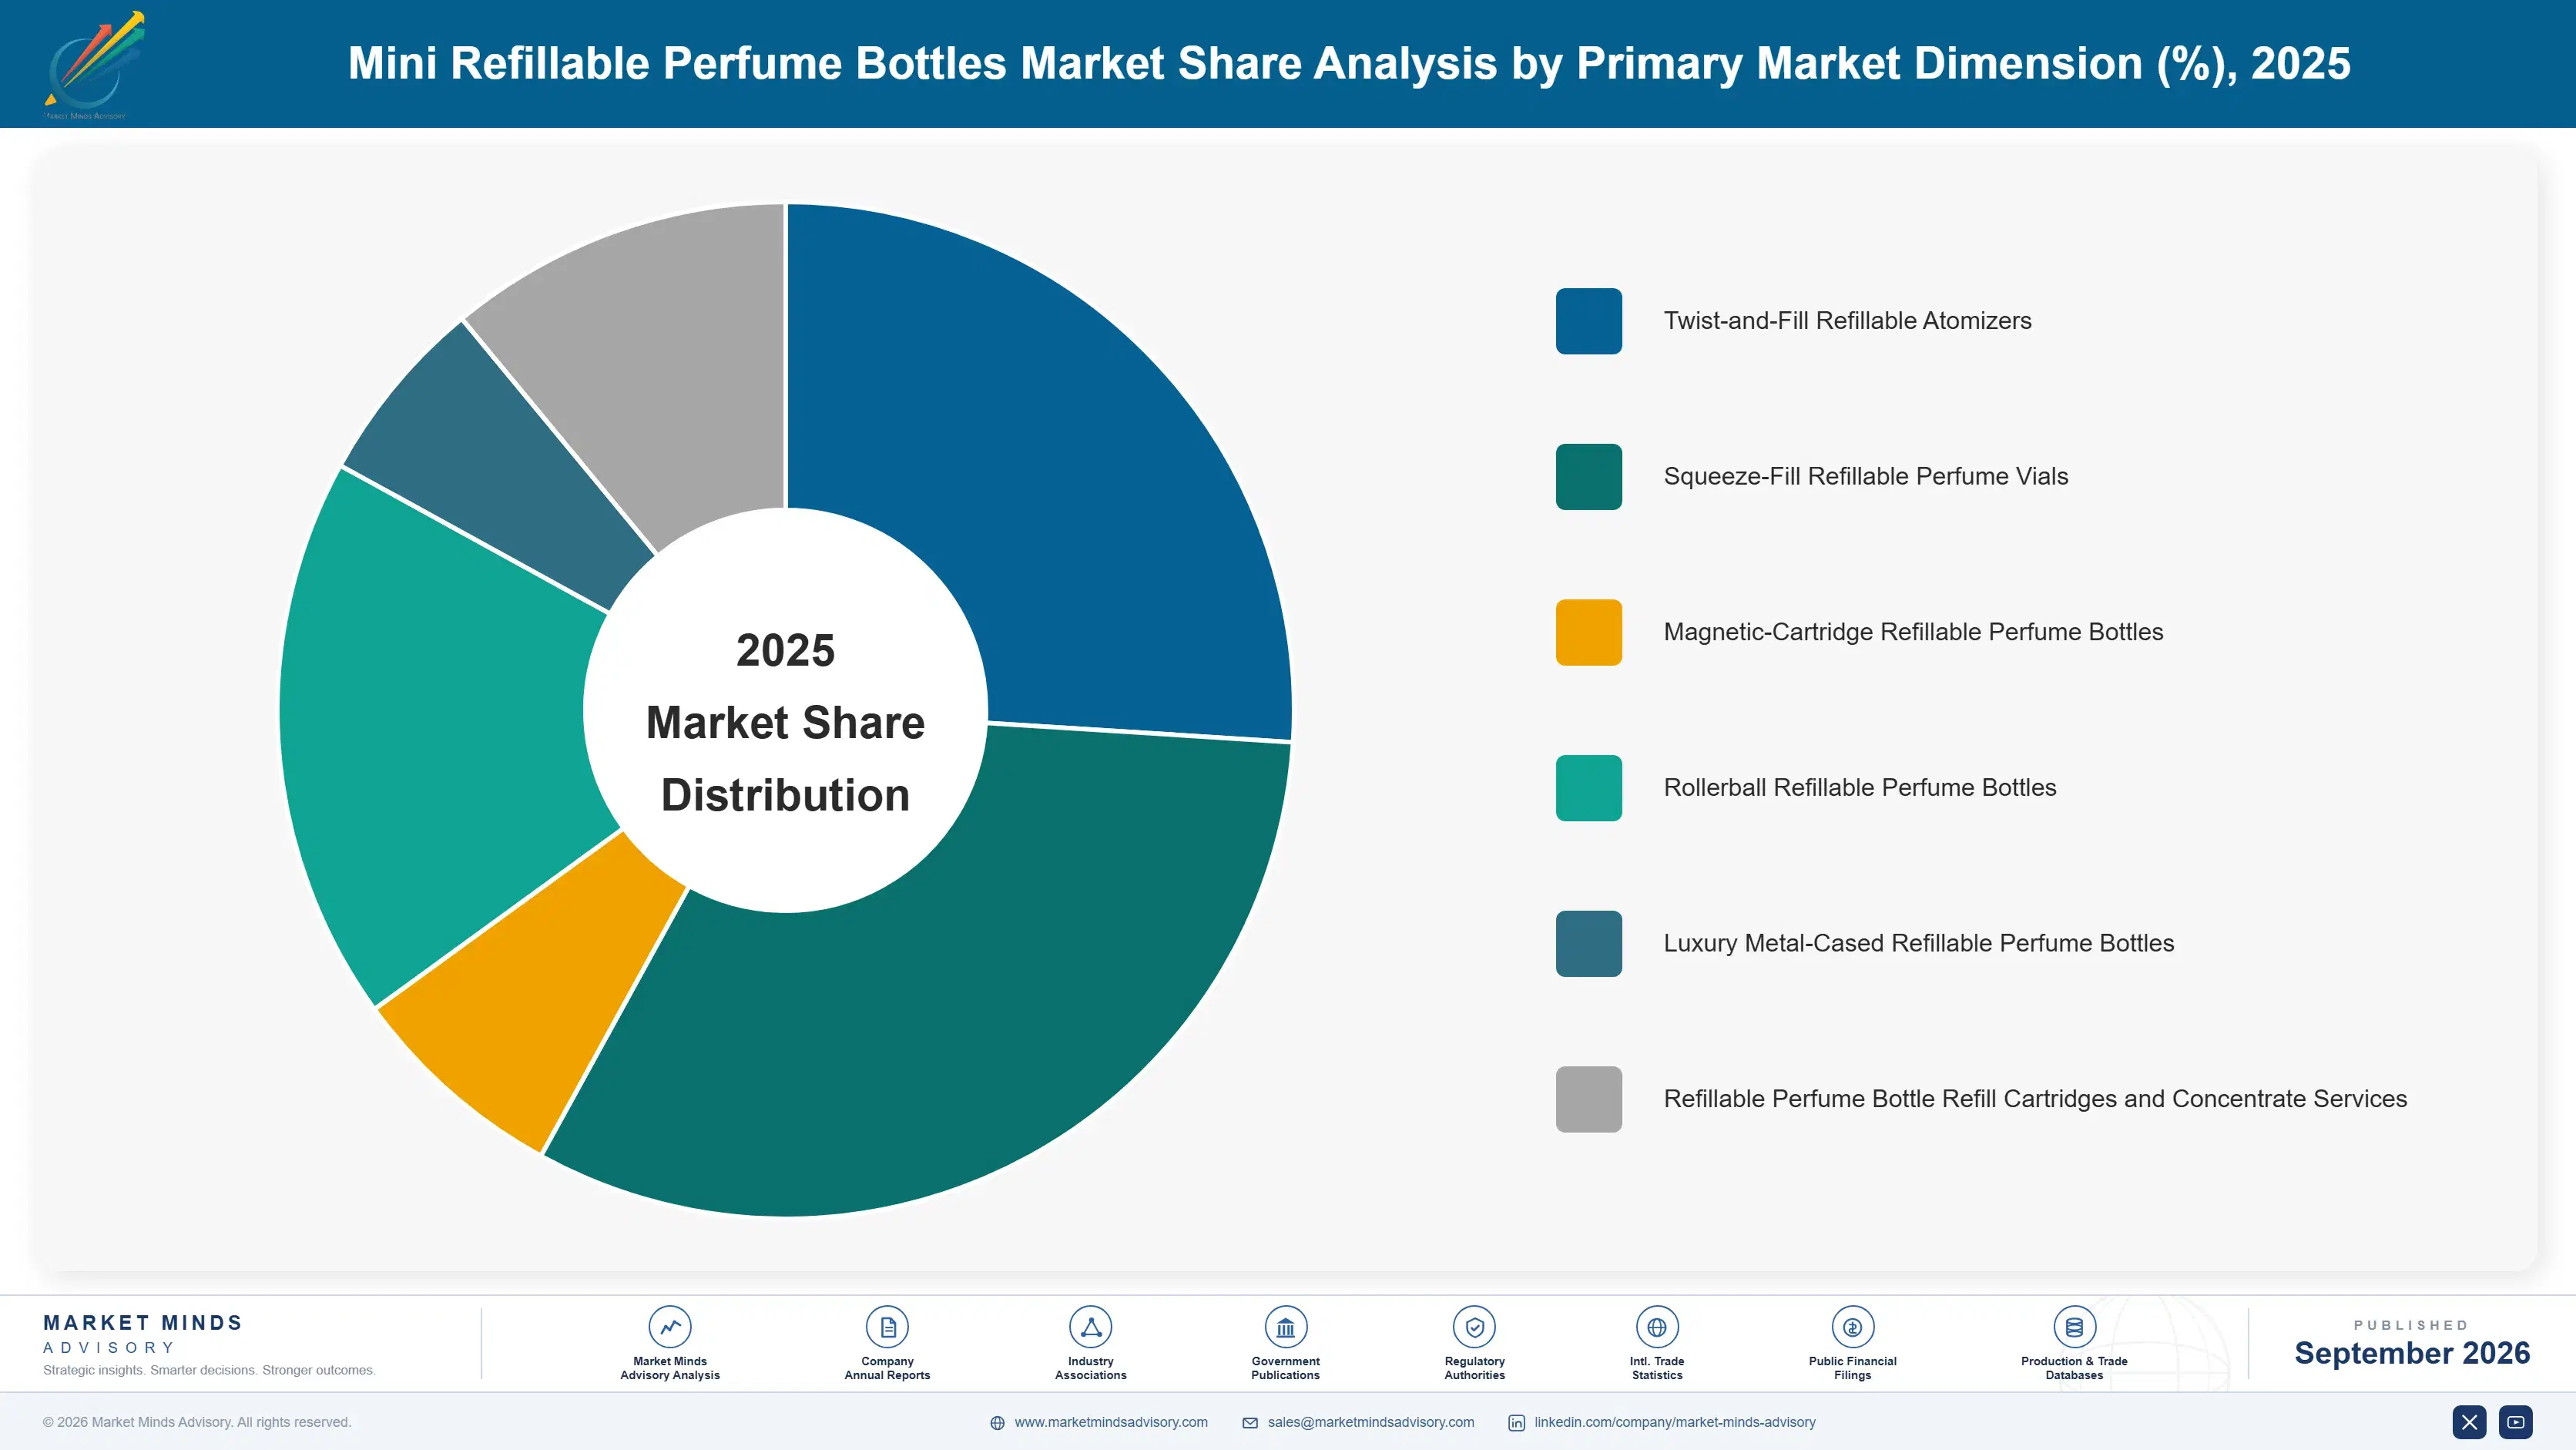Click the 'Squeeze-Fill Refillable Perfume Vials' label
This screenshot has height=1450, width=2576.
tap(1865, 477)
